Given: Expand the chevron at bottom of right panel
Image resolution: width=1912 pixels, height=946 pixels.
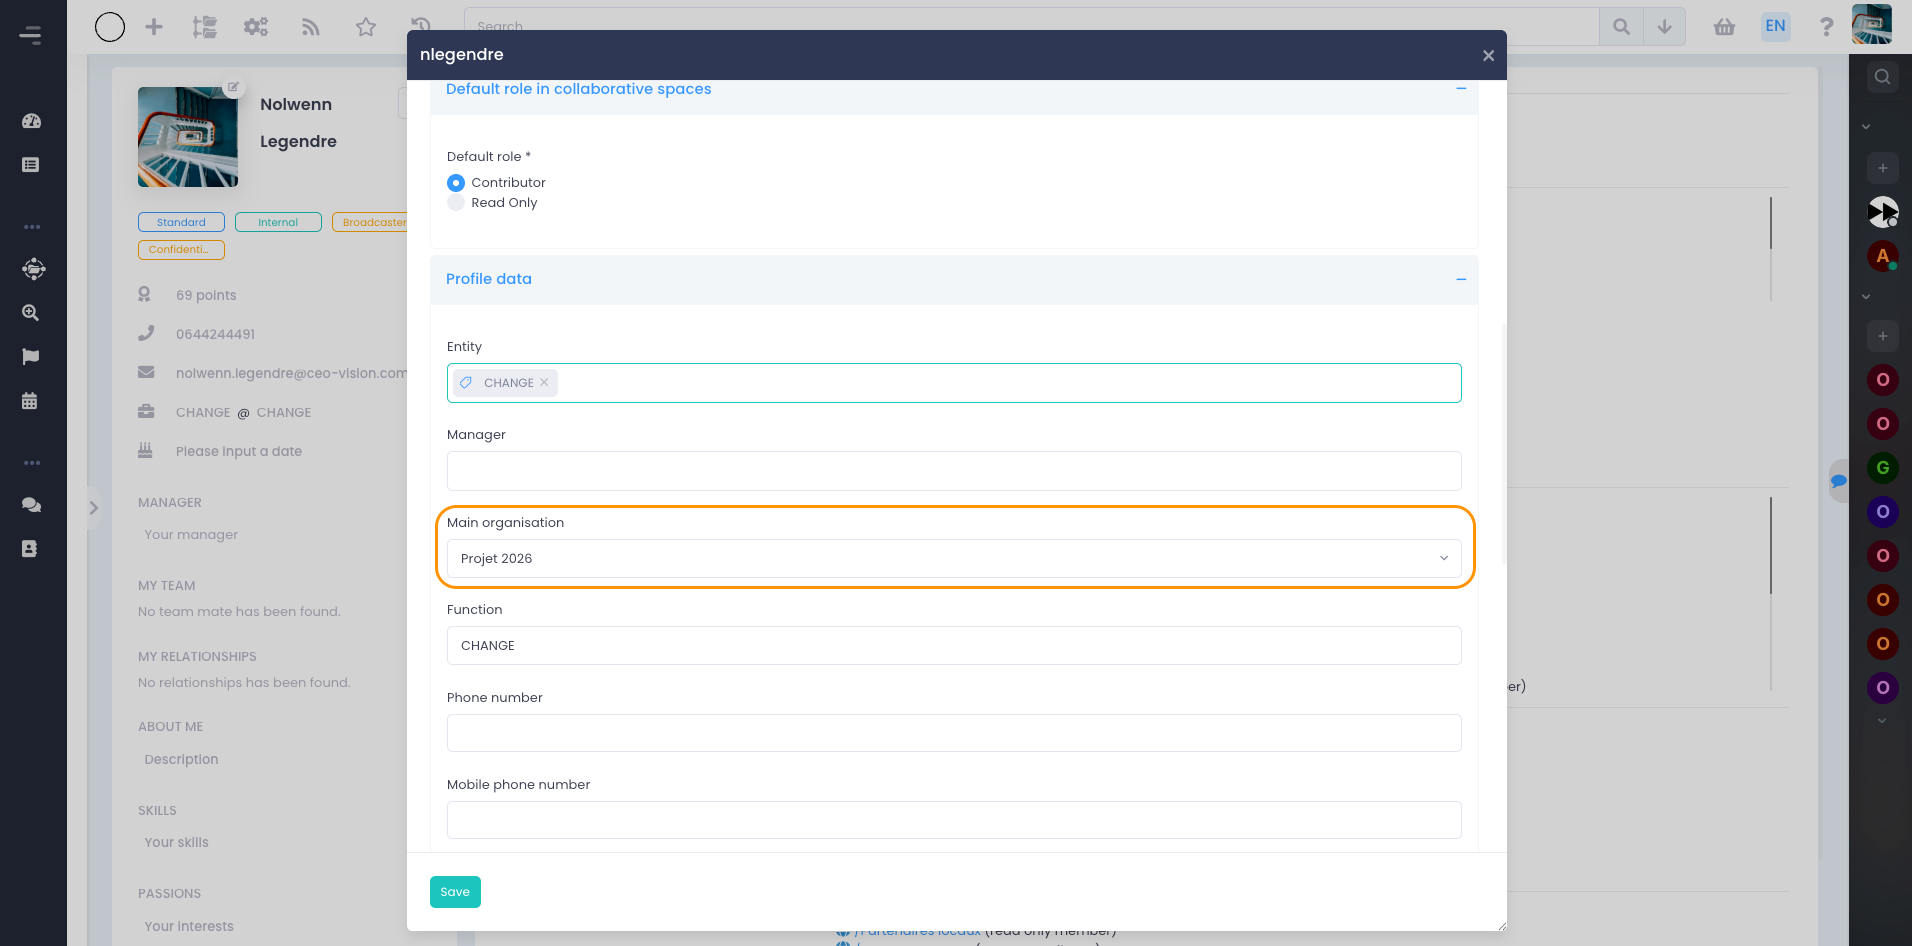Looking at the screenshot, I should coord(1882,721).
